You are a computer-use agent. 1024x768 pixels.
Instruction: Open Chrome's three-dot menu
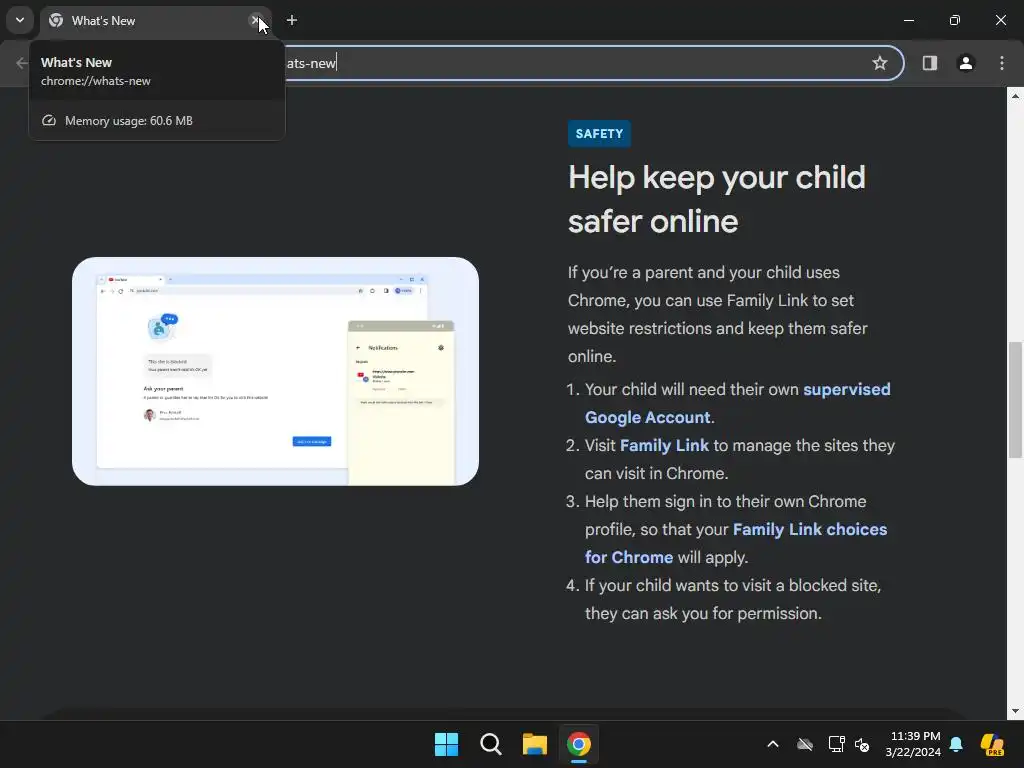tap(1002, 63)
